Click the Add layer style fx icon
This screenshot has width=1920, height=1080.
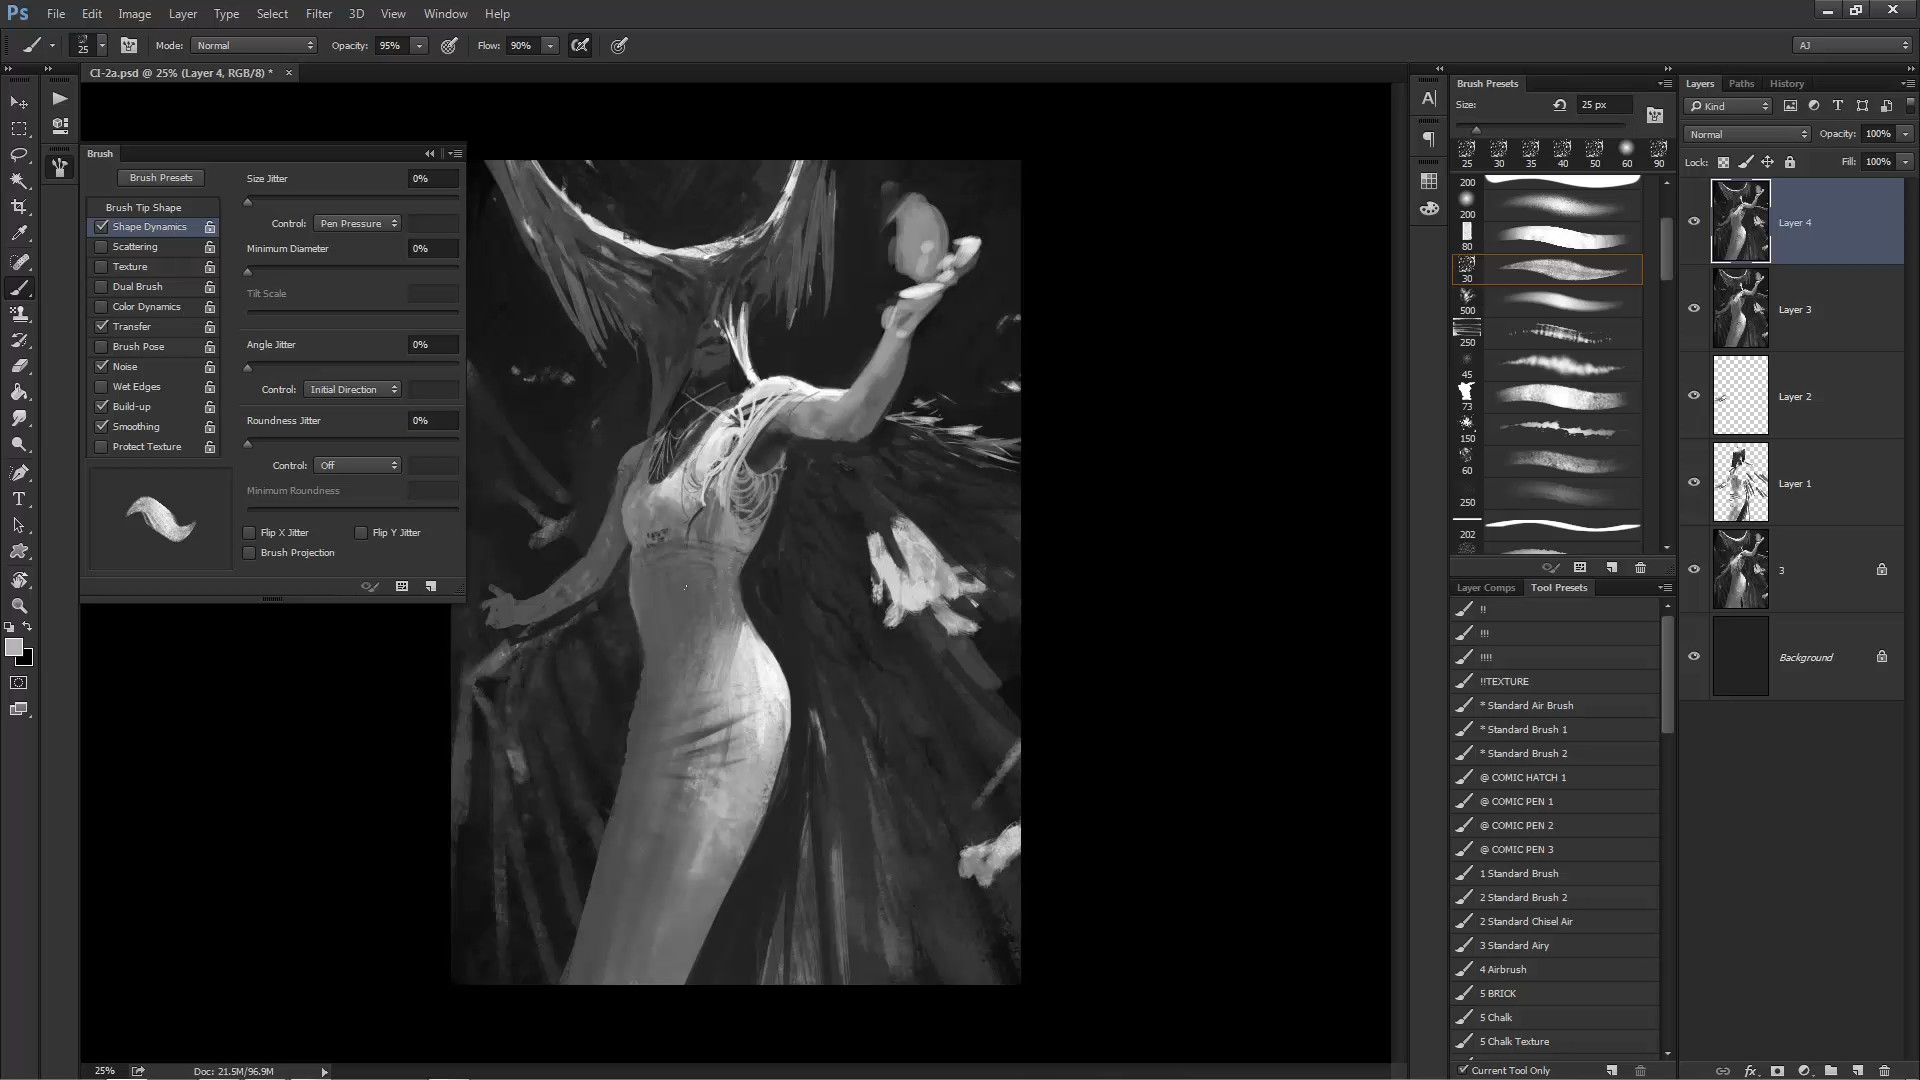point(1750,1070)
